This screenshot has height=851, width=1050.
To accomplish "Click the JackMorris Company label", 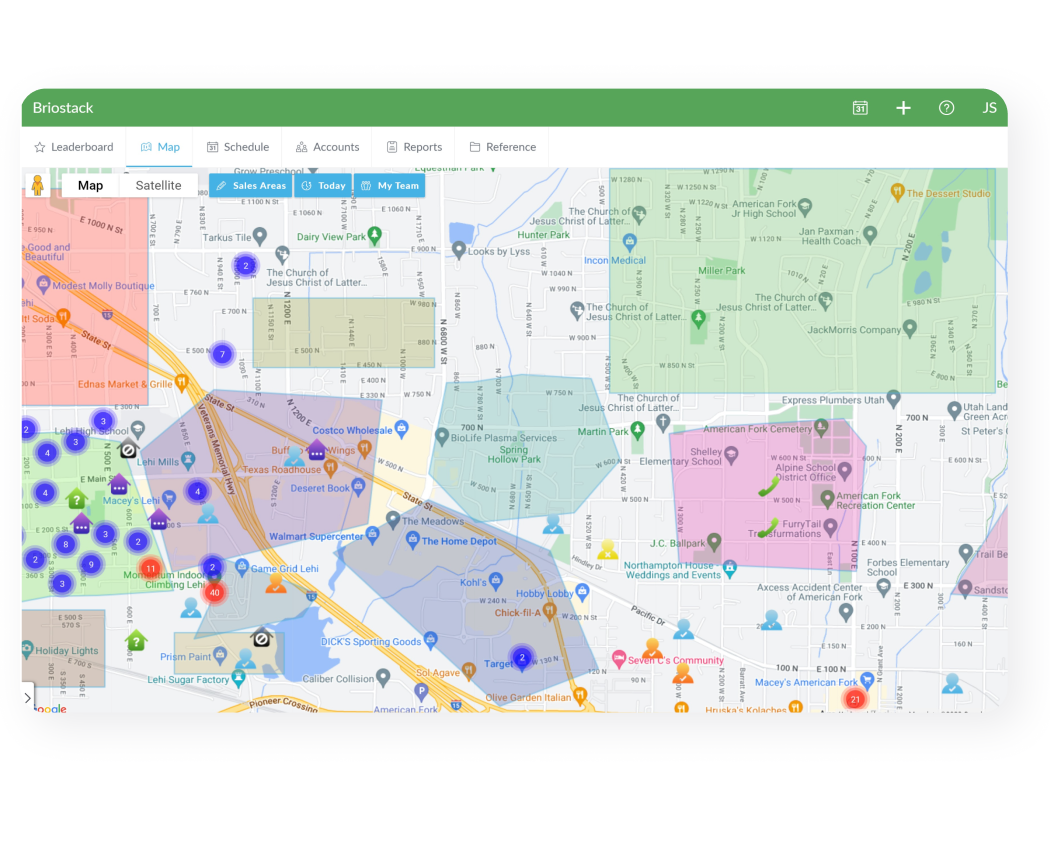I will 854,329.
